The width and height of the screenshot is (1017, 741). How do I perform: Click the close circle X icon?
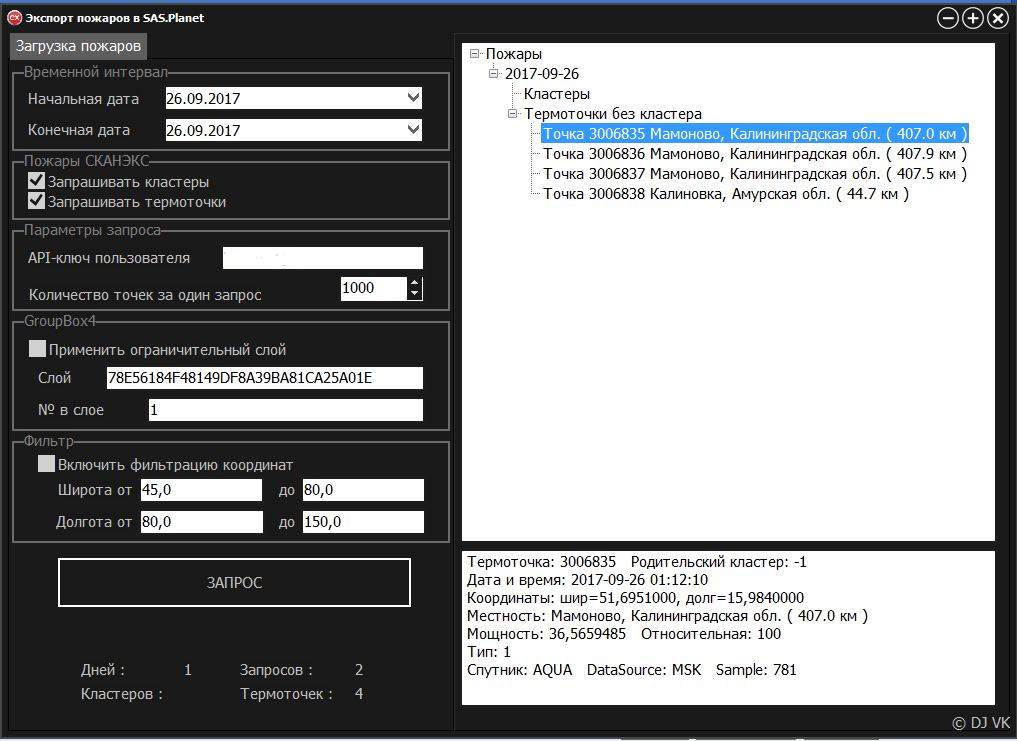click(997, 18)
